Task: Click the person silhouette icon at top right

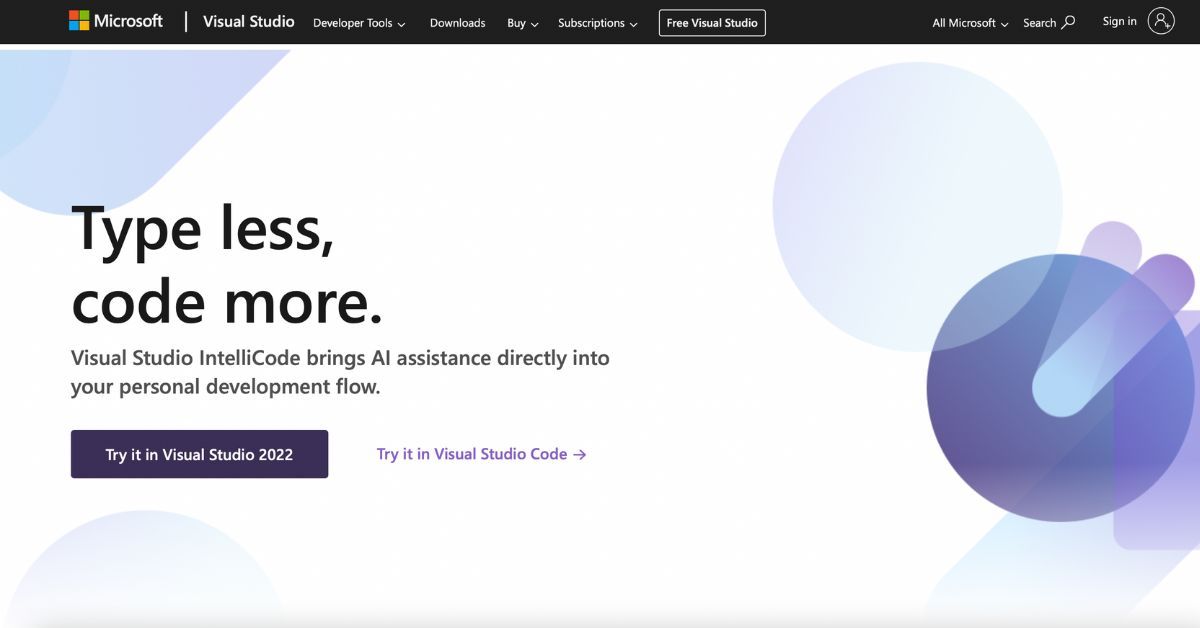Action: [x=1160, y=20]
